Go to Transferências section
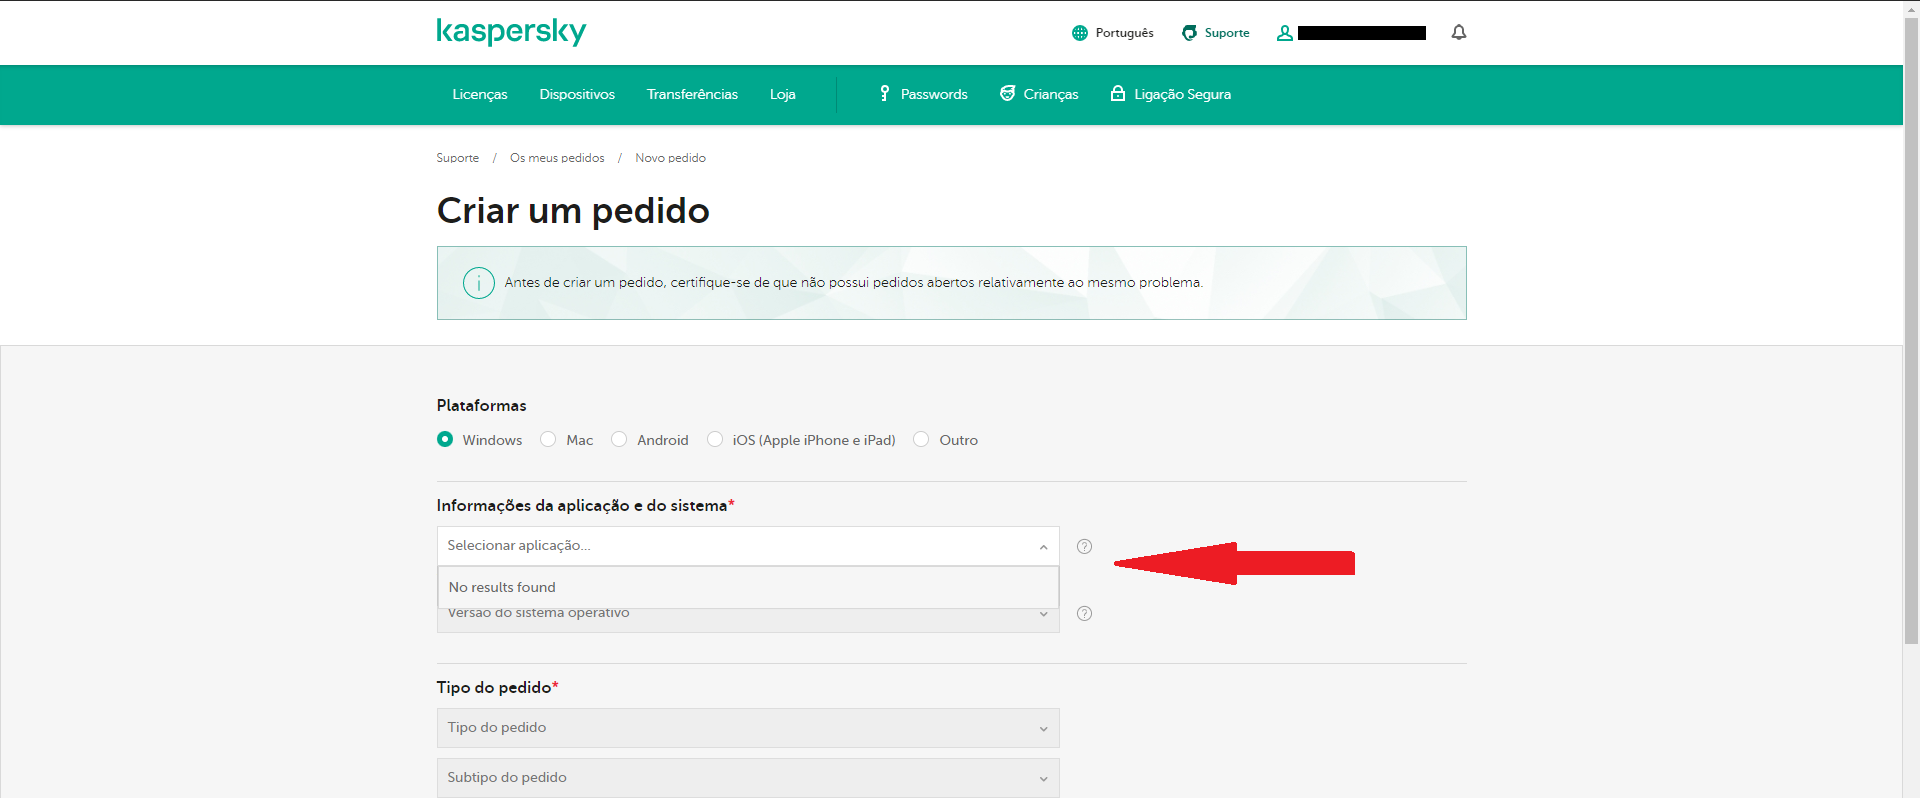 tap(692, 94)
